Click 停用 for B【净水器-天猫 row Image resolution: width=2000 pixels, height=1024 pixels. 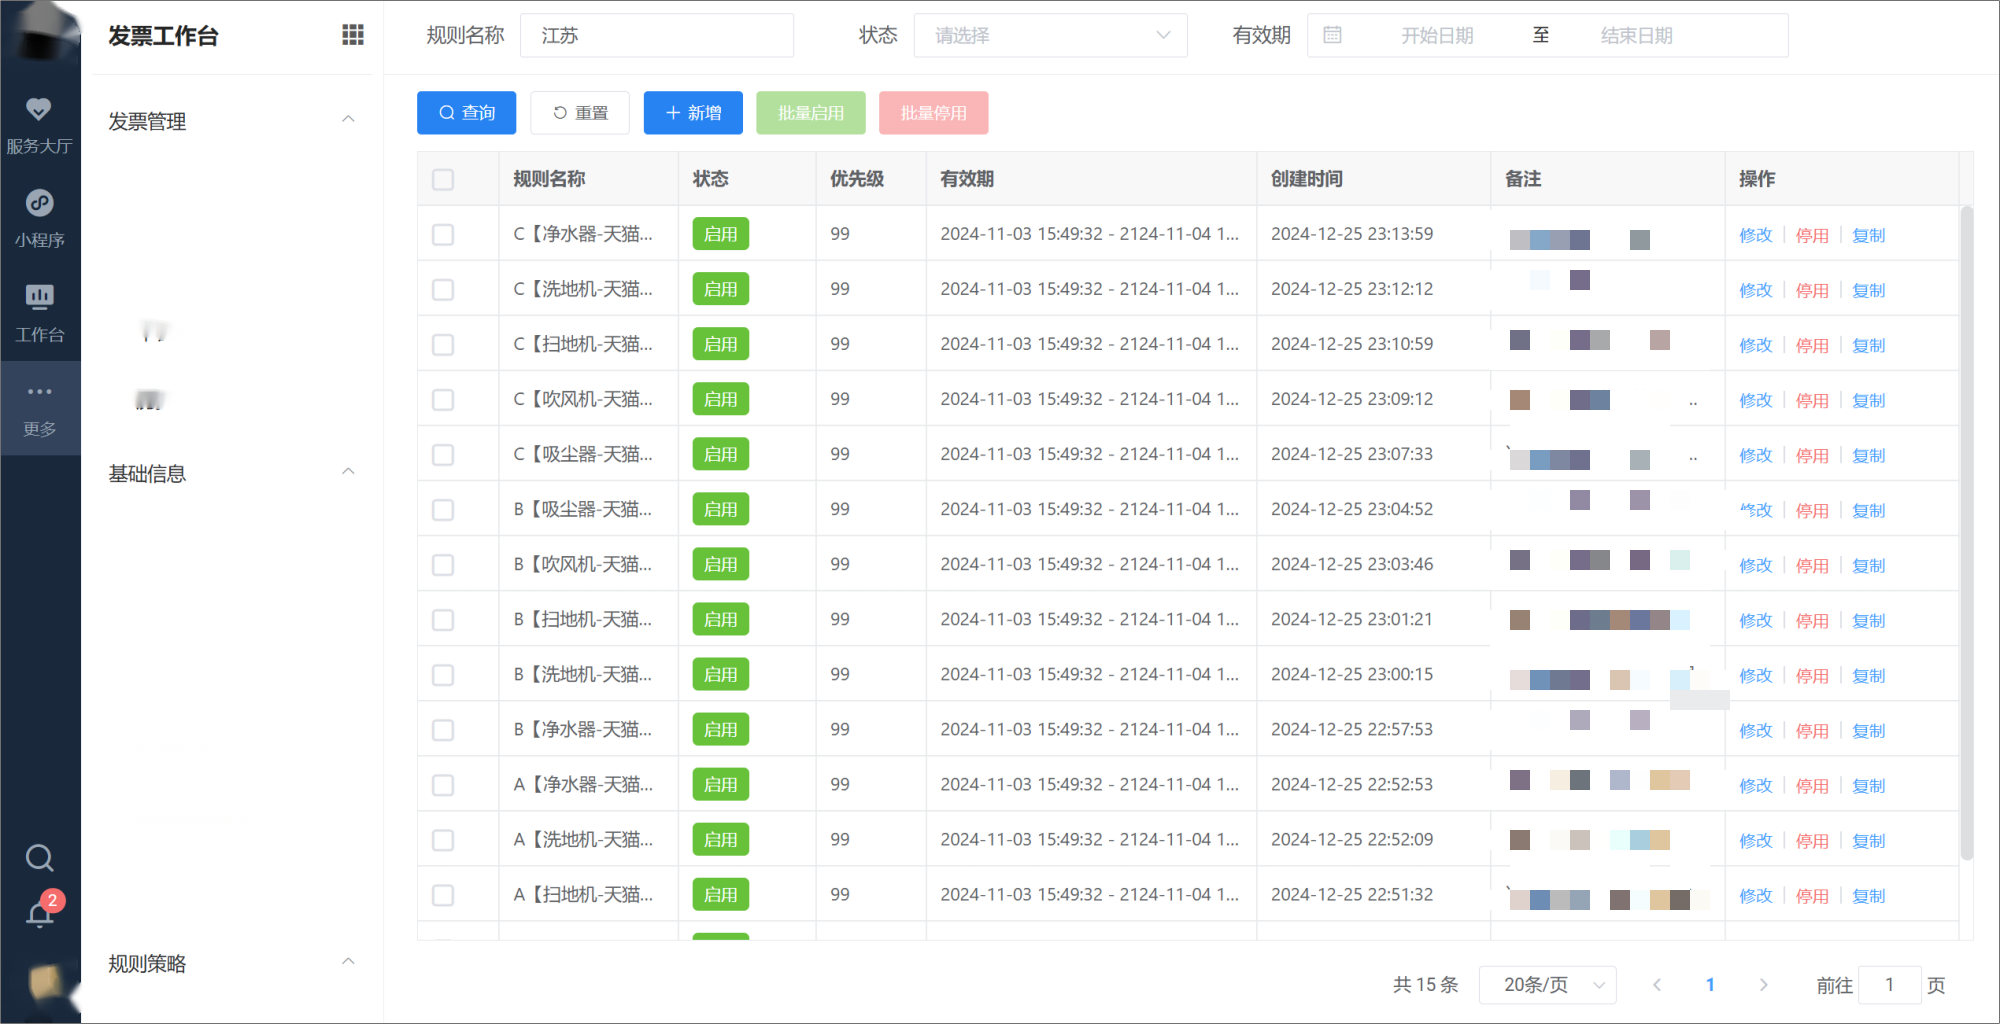tap(1812, 730)
